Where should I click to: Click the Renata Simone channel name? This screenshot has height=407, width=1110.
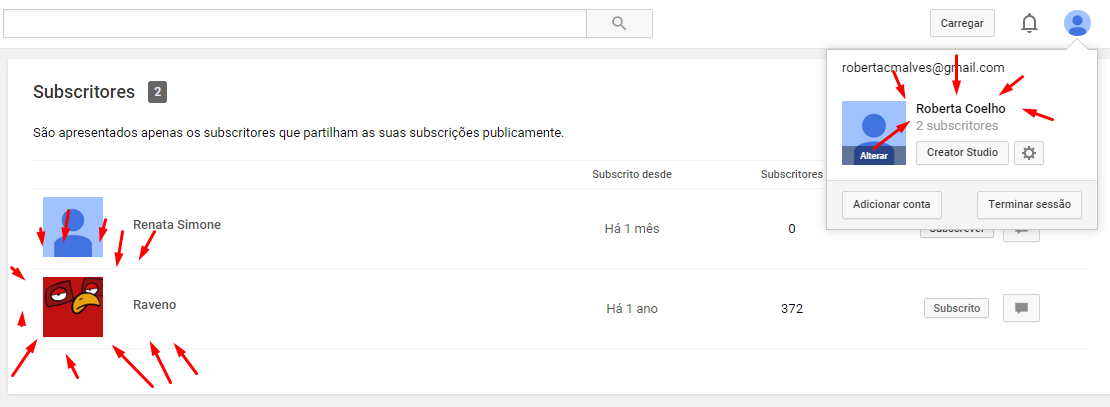pos(177,225)
